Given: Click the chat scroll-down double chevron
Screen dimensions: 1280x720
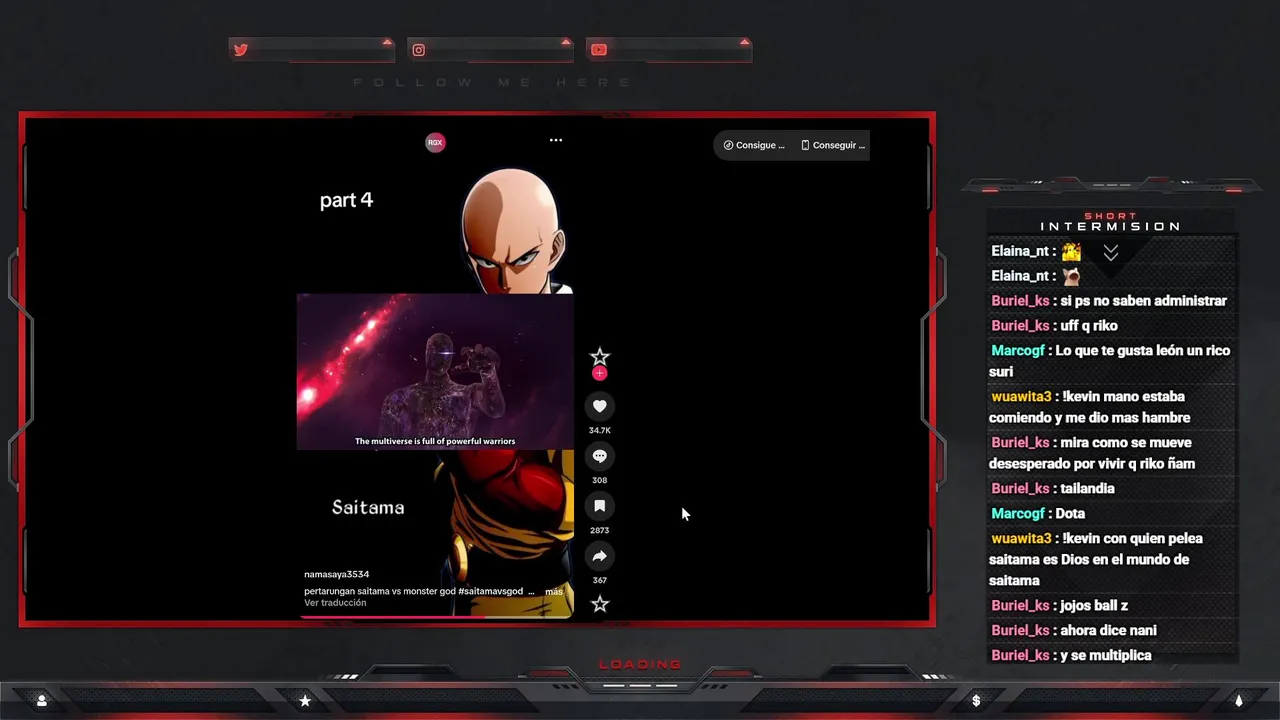Looking at the screenshot, I should point(1111,253).
